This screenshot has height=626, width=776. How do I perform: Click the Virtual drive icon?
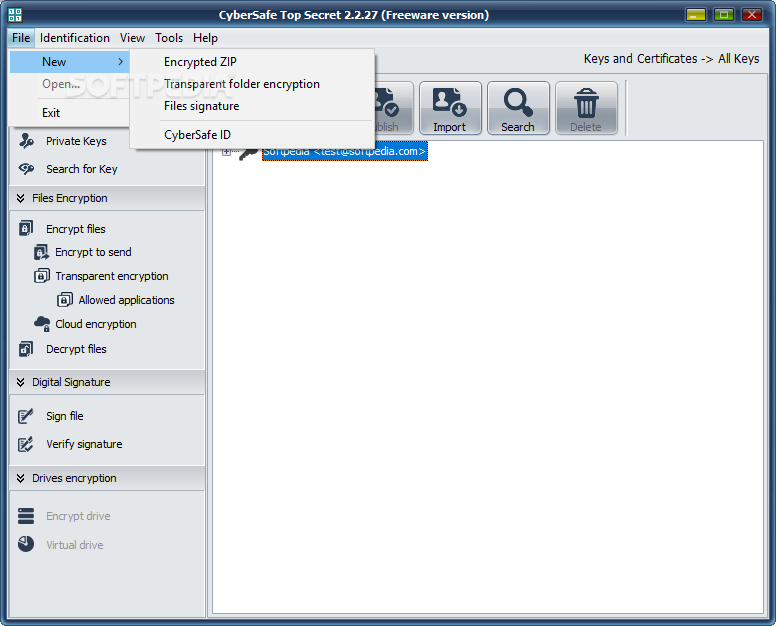coord(26,544)
